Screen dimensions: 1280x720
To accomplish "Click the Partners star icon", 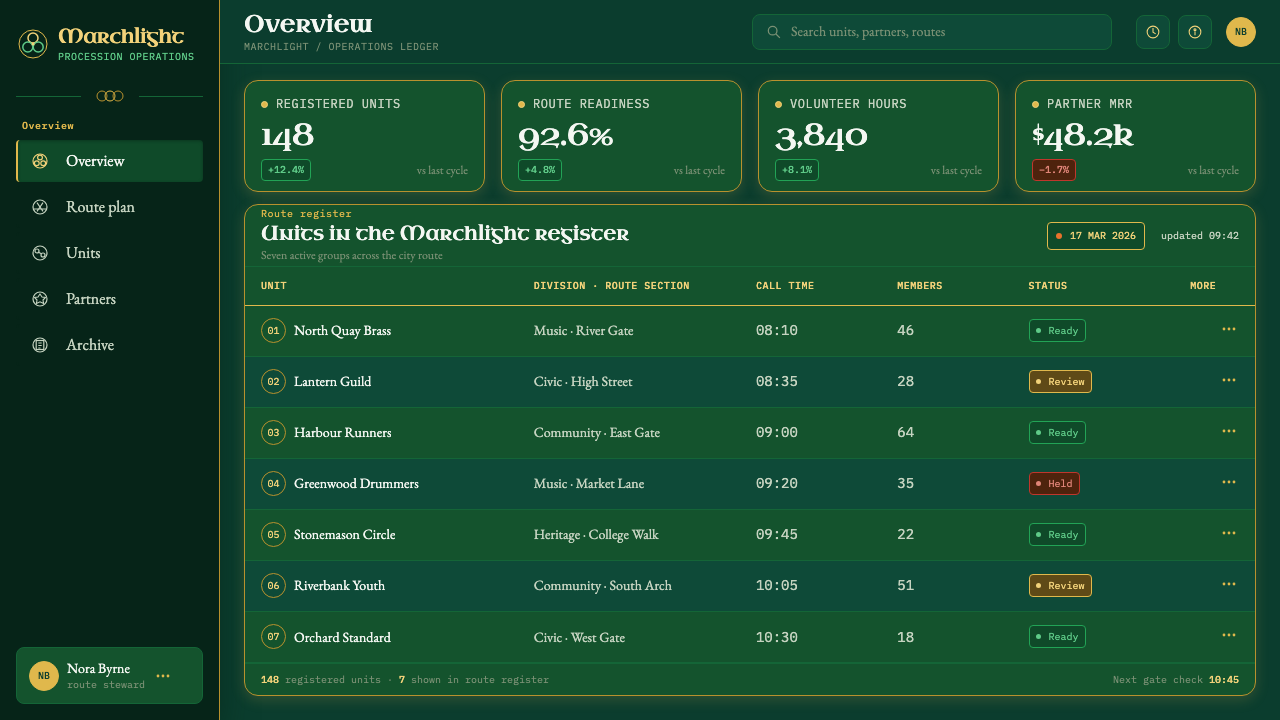I will tap(40, 299).
